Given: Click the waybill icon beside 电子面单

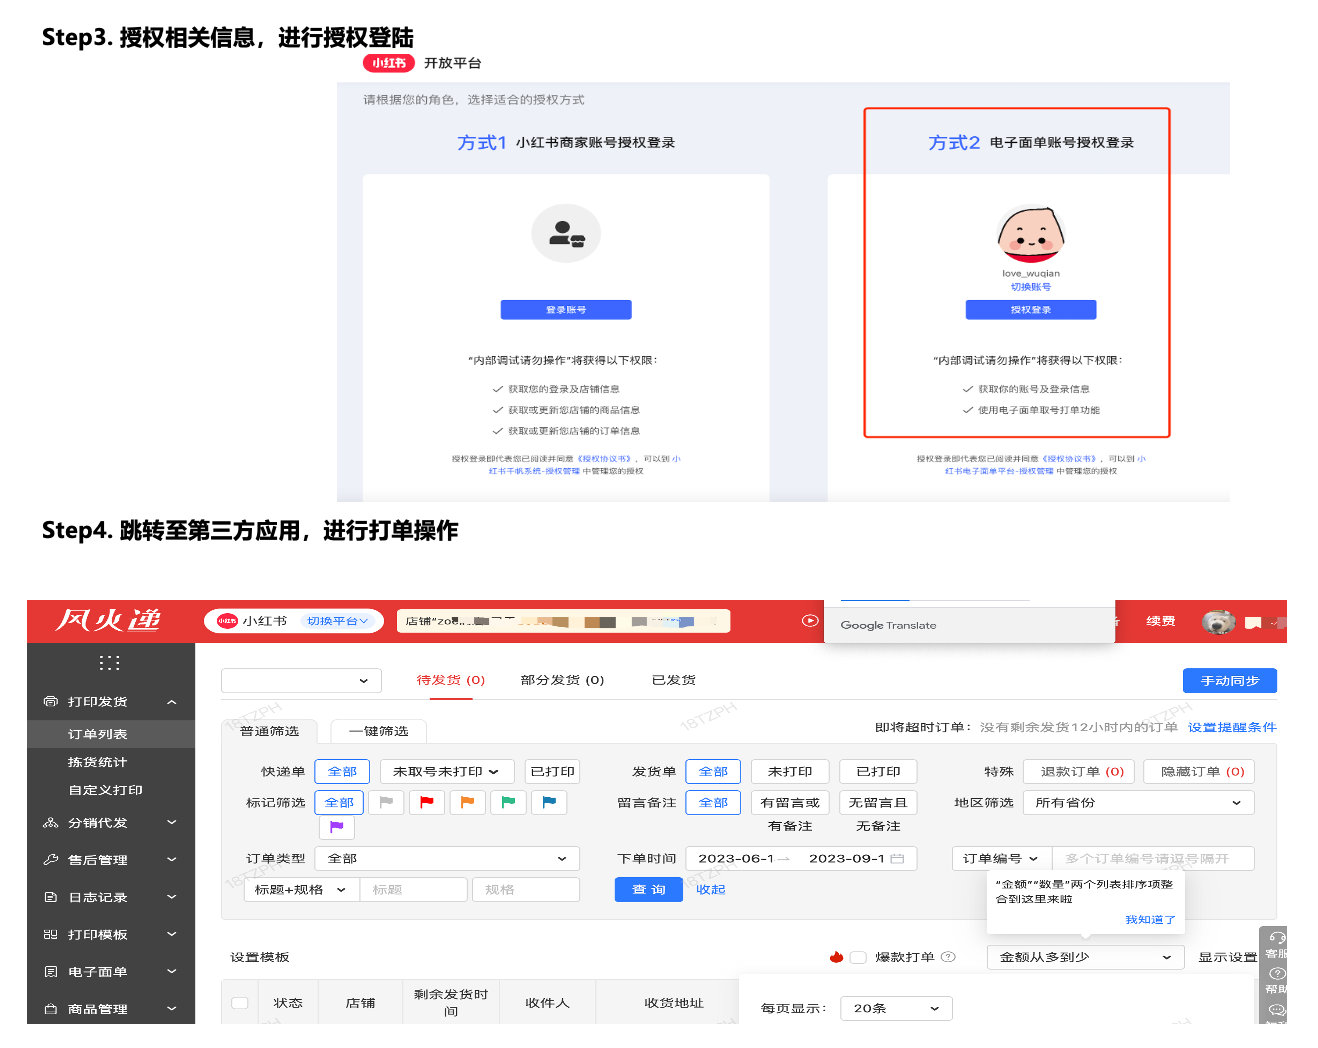Looking at the screenshot, I should tap(51, 972).
